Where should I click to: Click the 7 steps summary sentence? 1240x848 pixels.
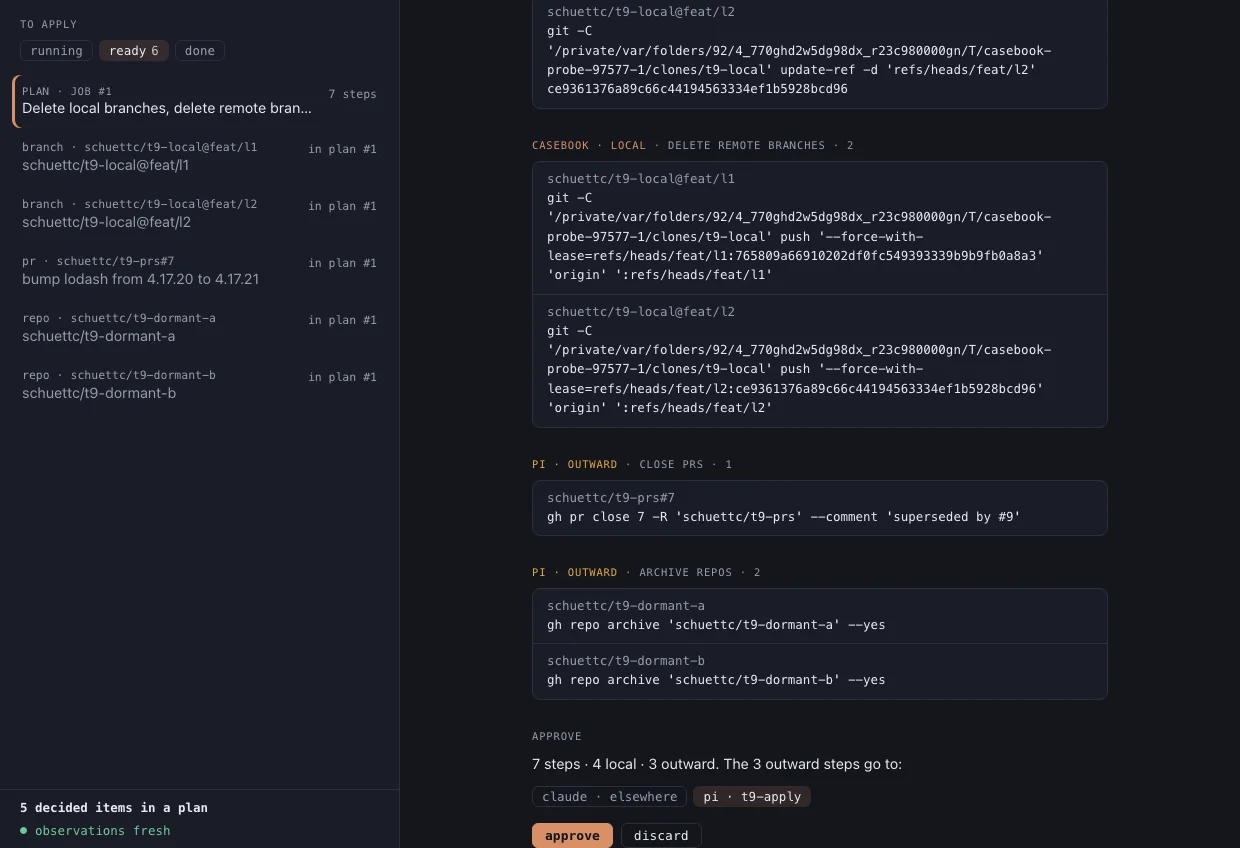pyautogui.click(x=717, y=764)
